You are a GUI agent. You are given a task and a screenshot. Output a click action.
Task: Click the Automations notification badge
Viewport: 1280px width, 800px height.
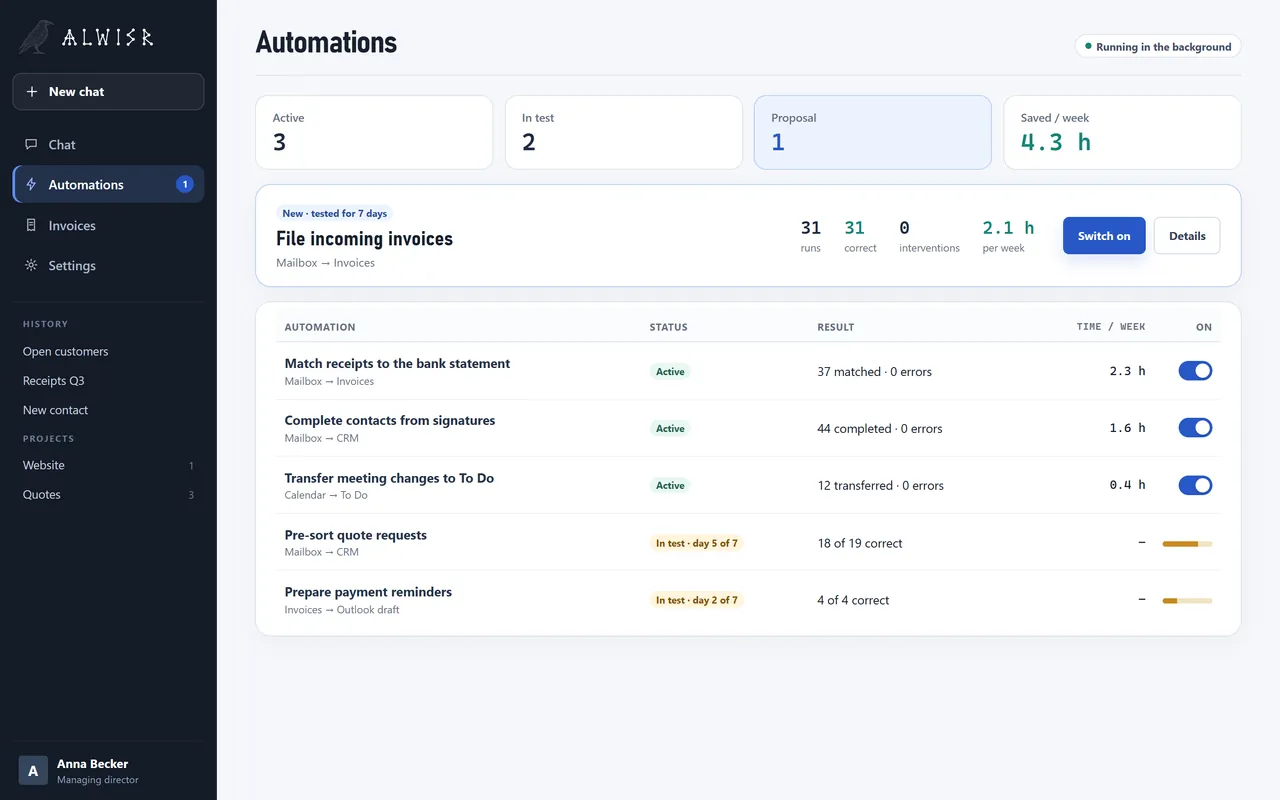point(184,185)
